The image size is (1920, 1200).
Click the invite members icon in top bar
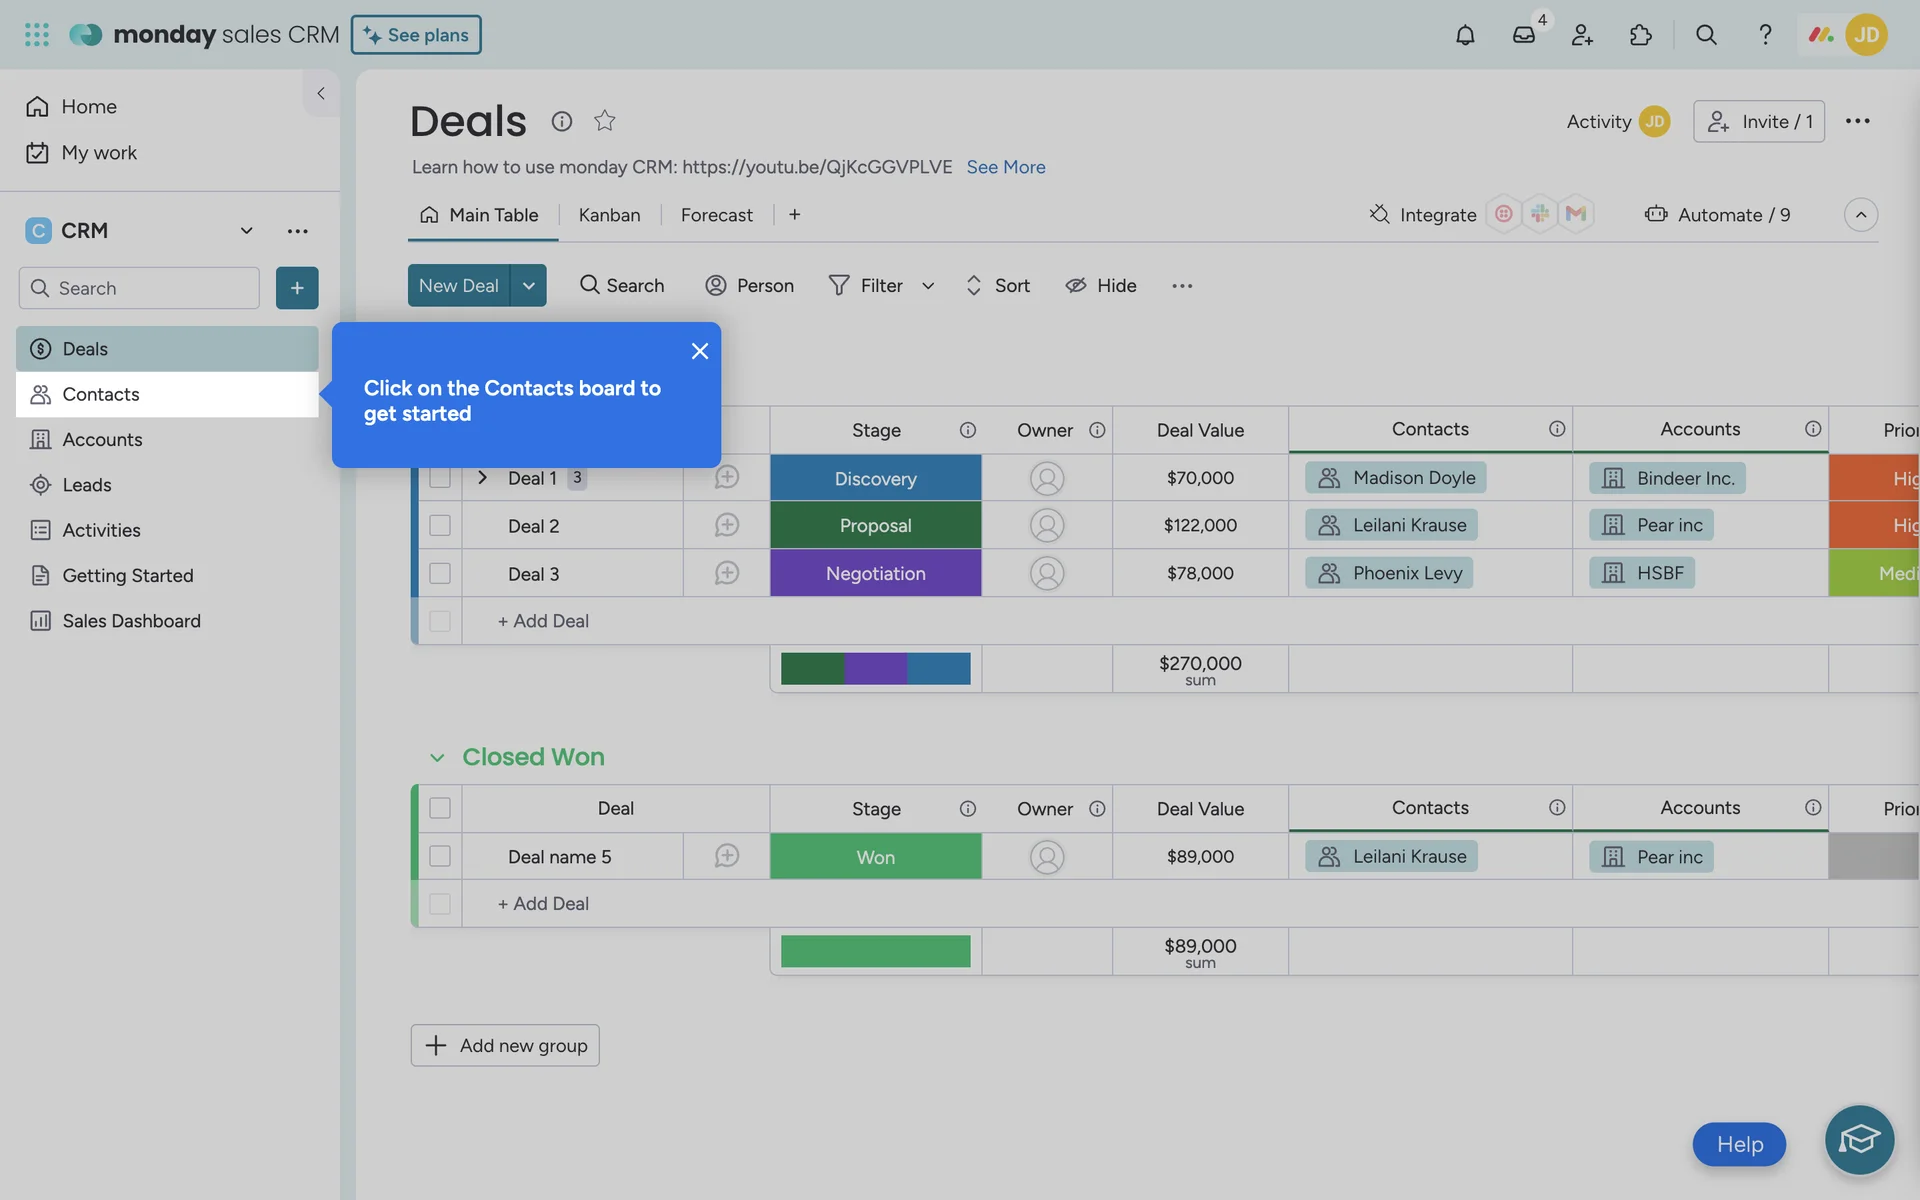pyautogui.click(x=1581, y=35)
